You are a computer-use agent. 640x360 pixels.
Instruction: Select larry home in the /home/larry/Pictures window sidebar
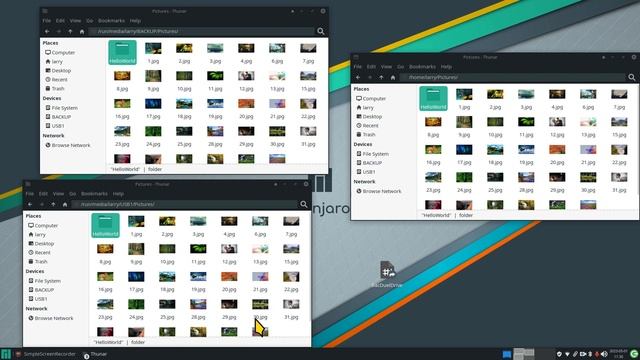[x=365, y=108]
